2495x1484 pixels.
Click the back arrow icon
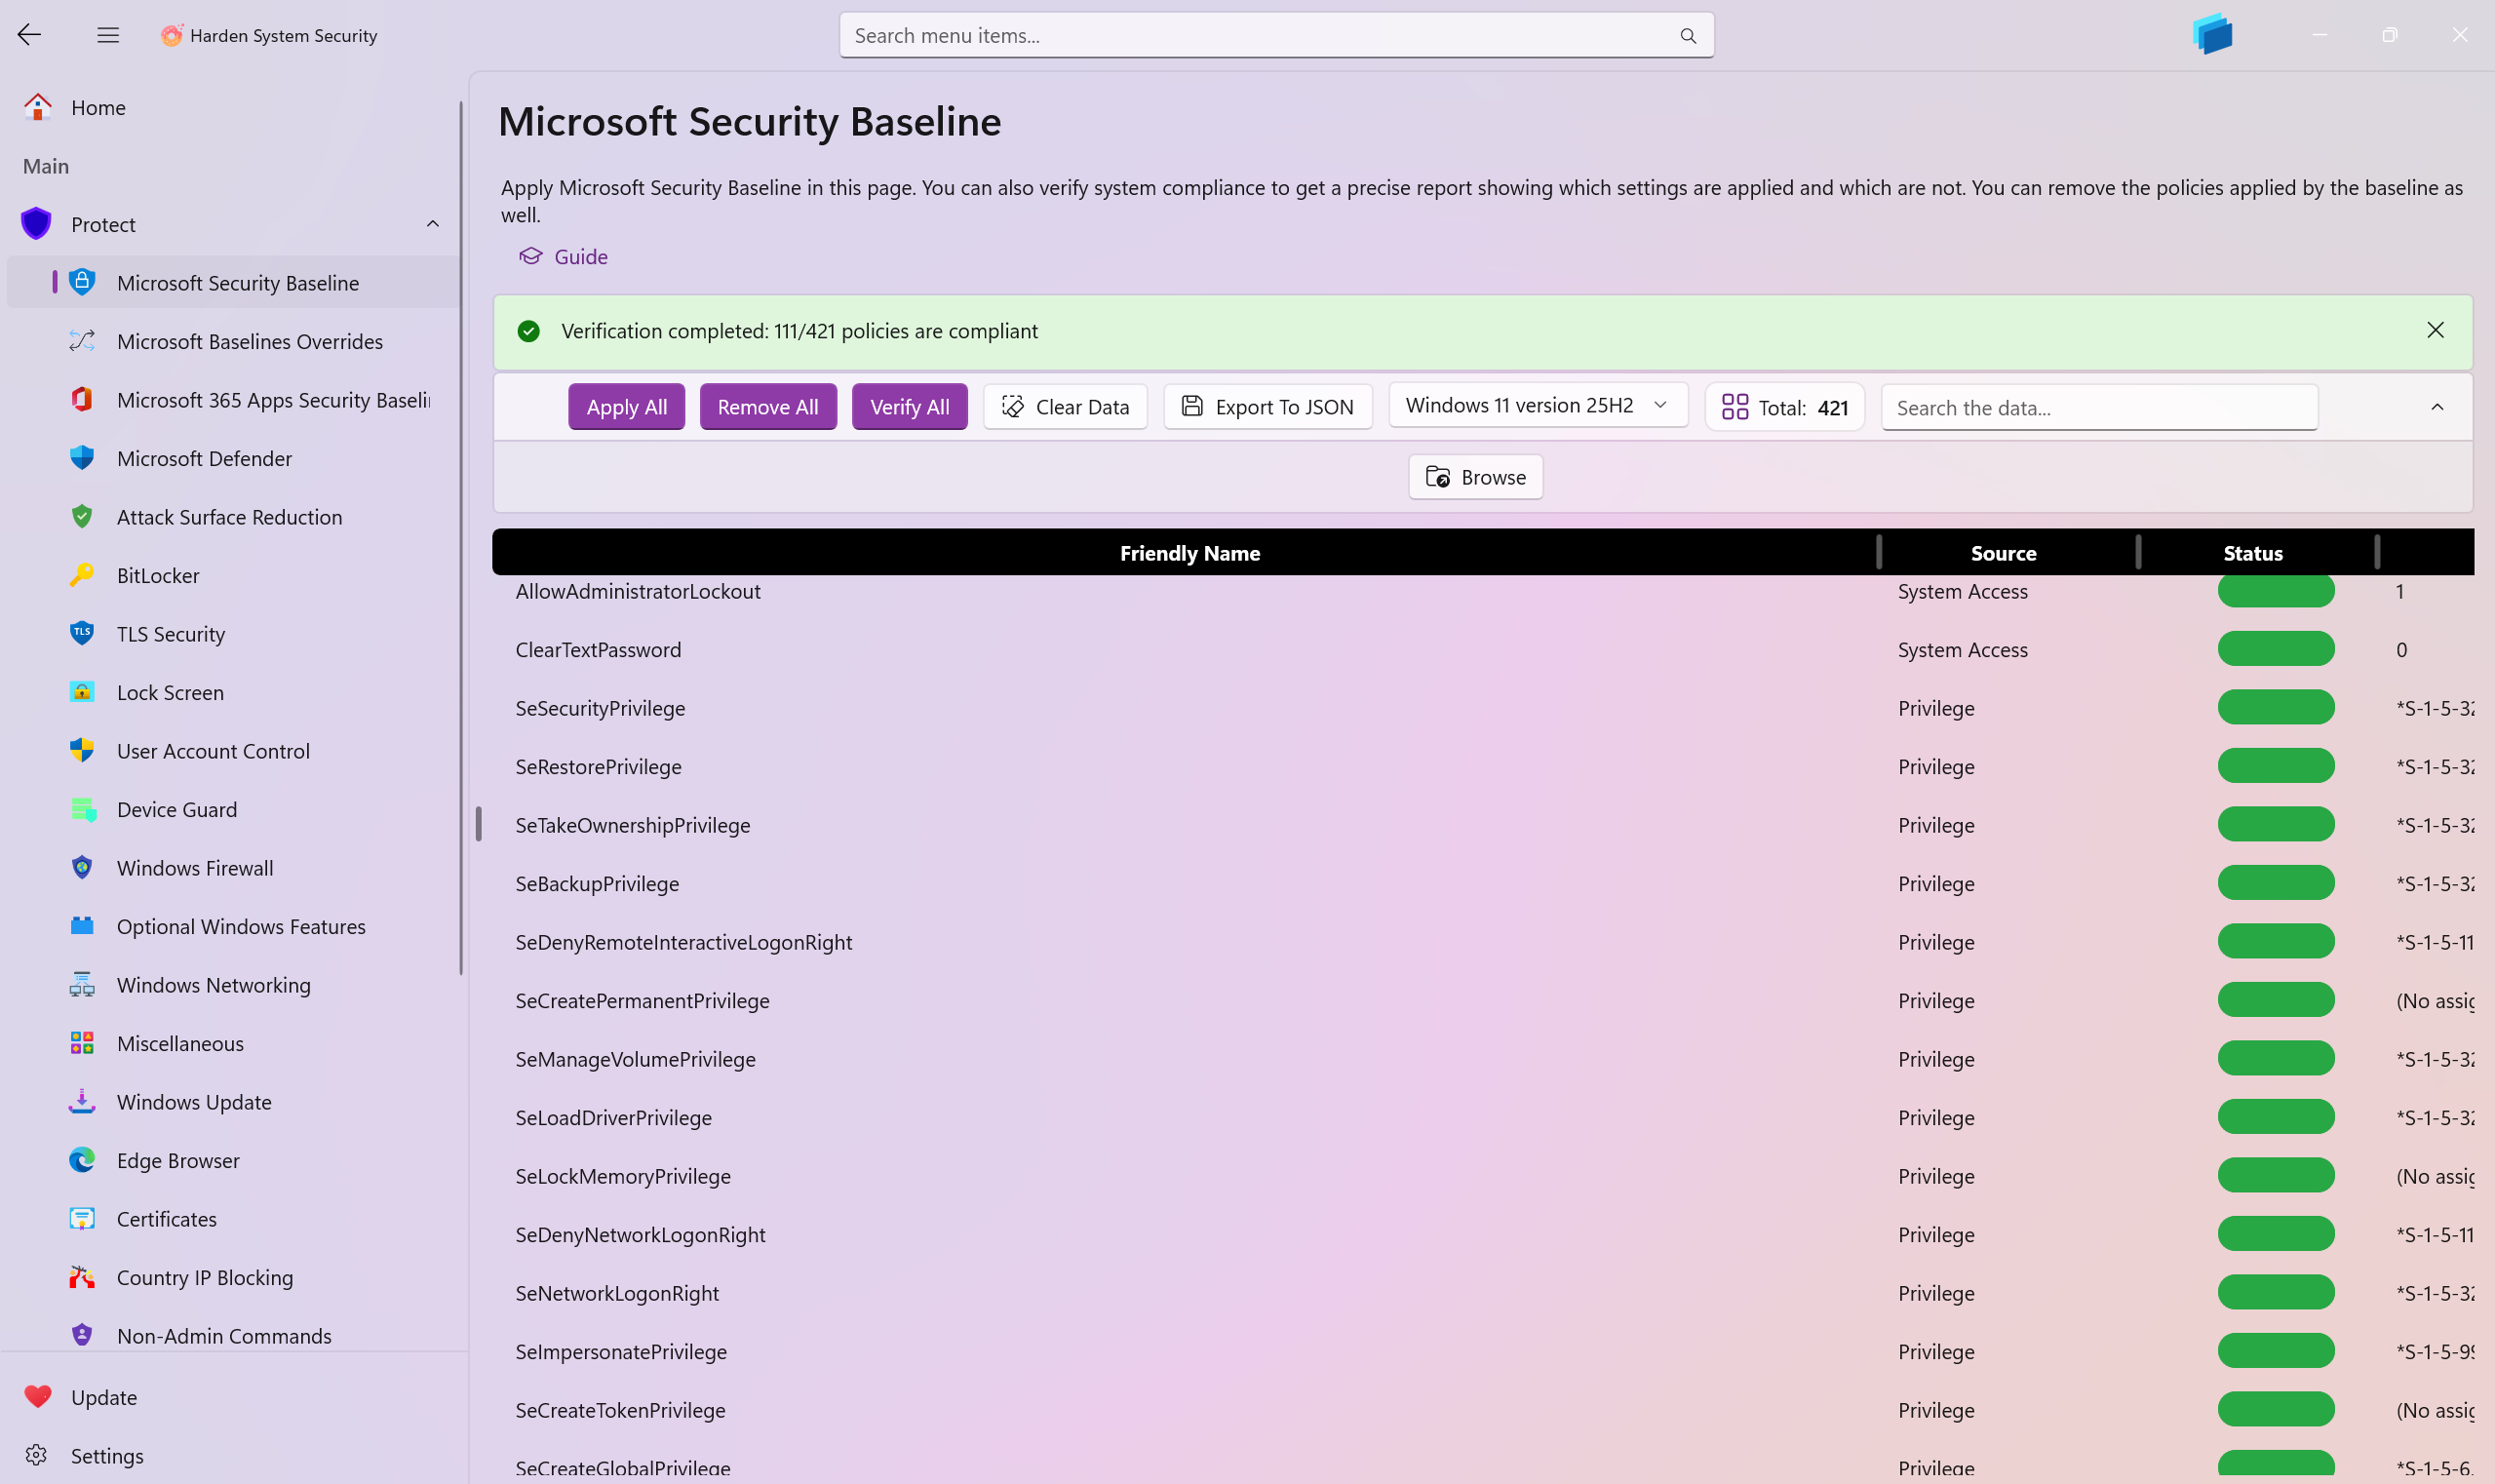click(x=29, y=35)
